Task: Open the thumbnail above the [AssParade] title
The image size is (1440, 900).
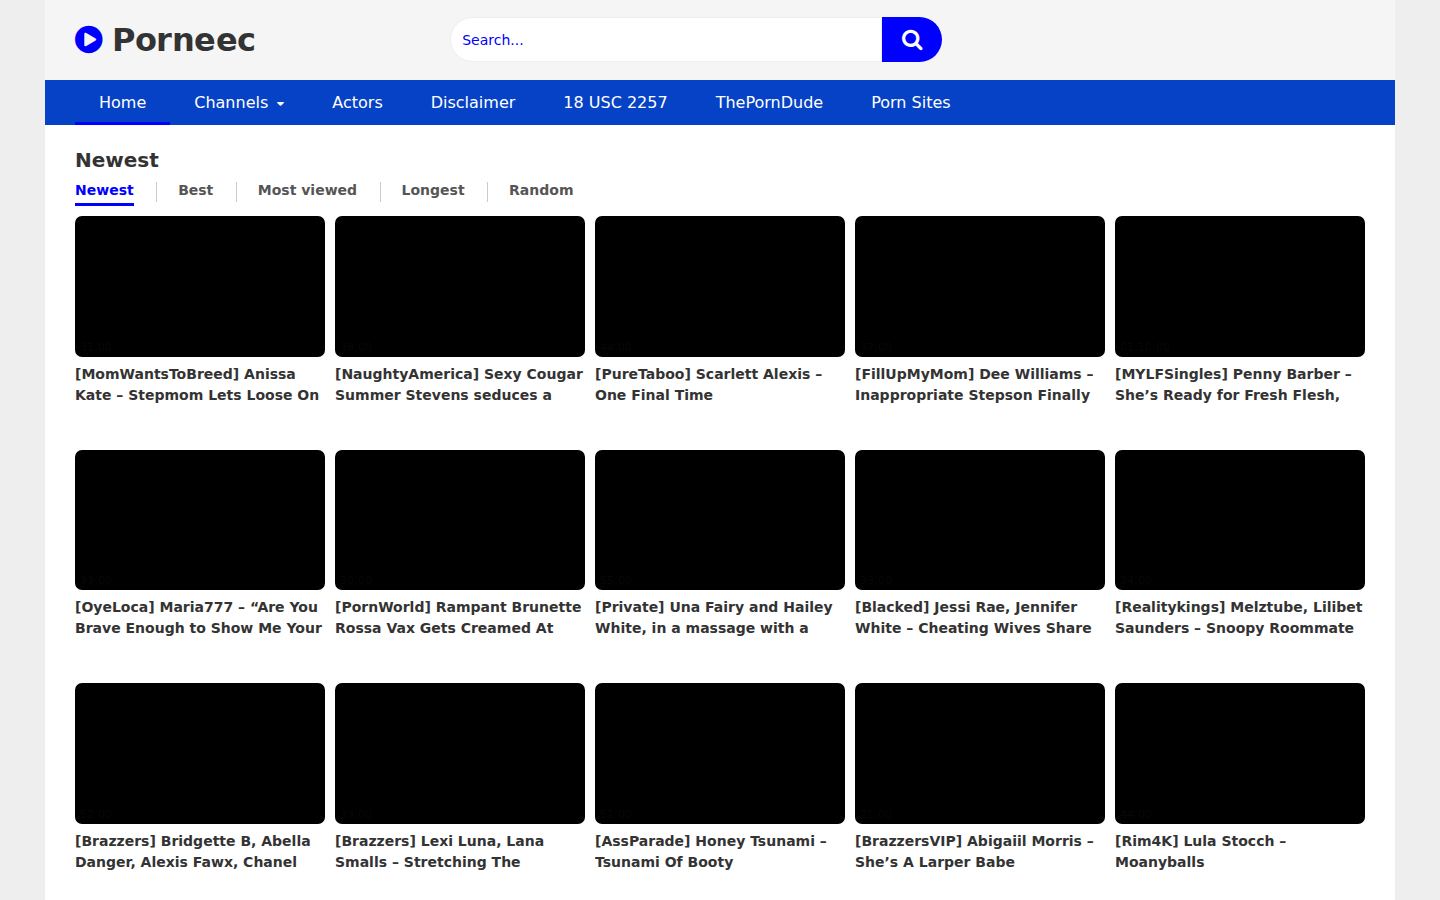Action: coord(720,753)
